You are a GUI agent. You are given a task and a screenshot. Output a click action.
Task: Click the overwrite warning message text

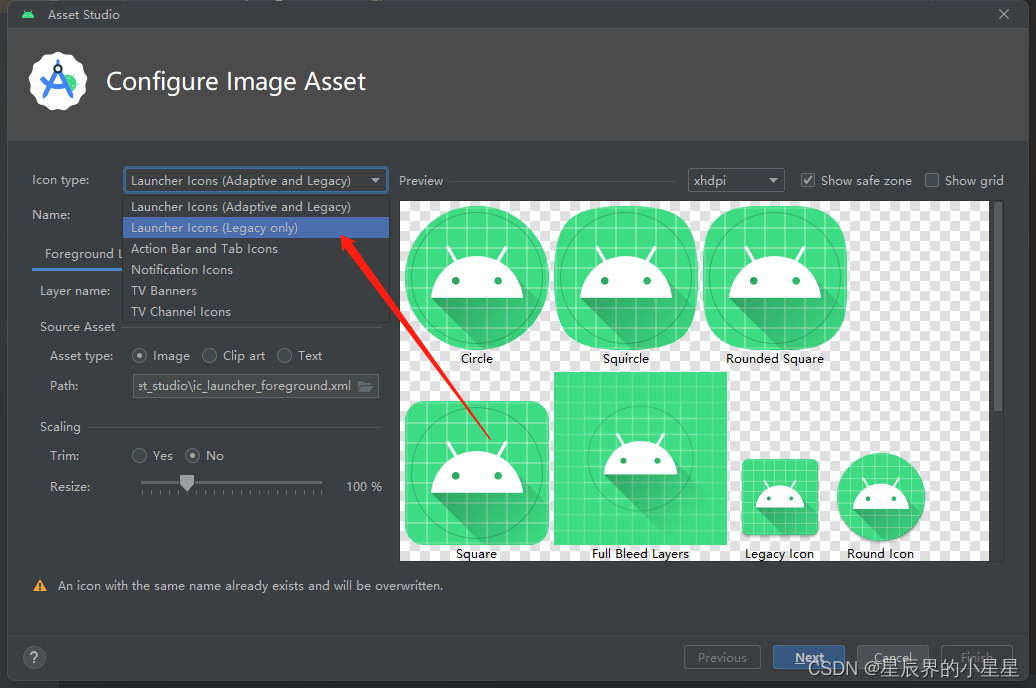coord(250,586)
